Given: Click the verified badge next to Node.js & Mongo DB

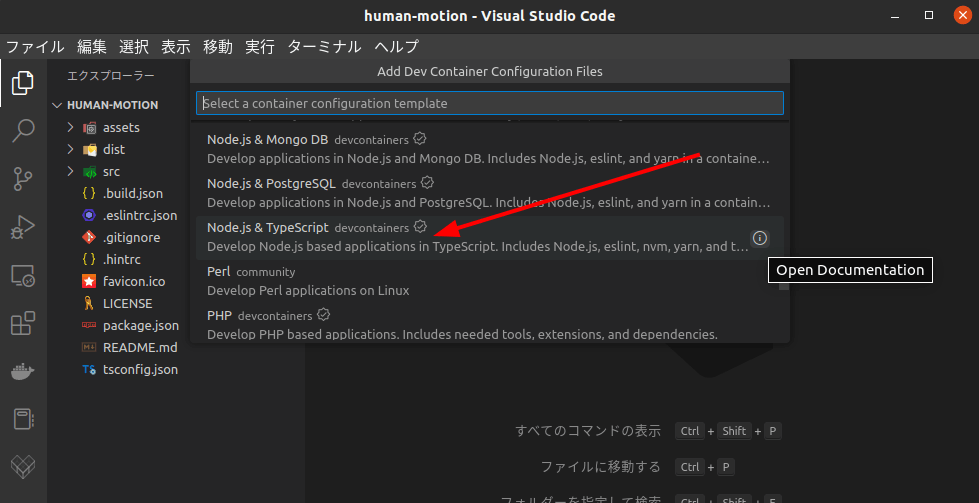Looking at the screenshot, I should [420, 139].
